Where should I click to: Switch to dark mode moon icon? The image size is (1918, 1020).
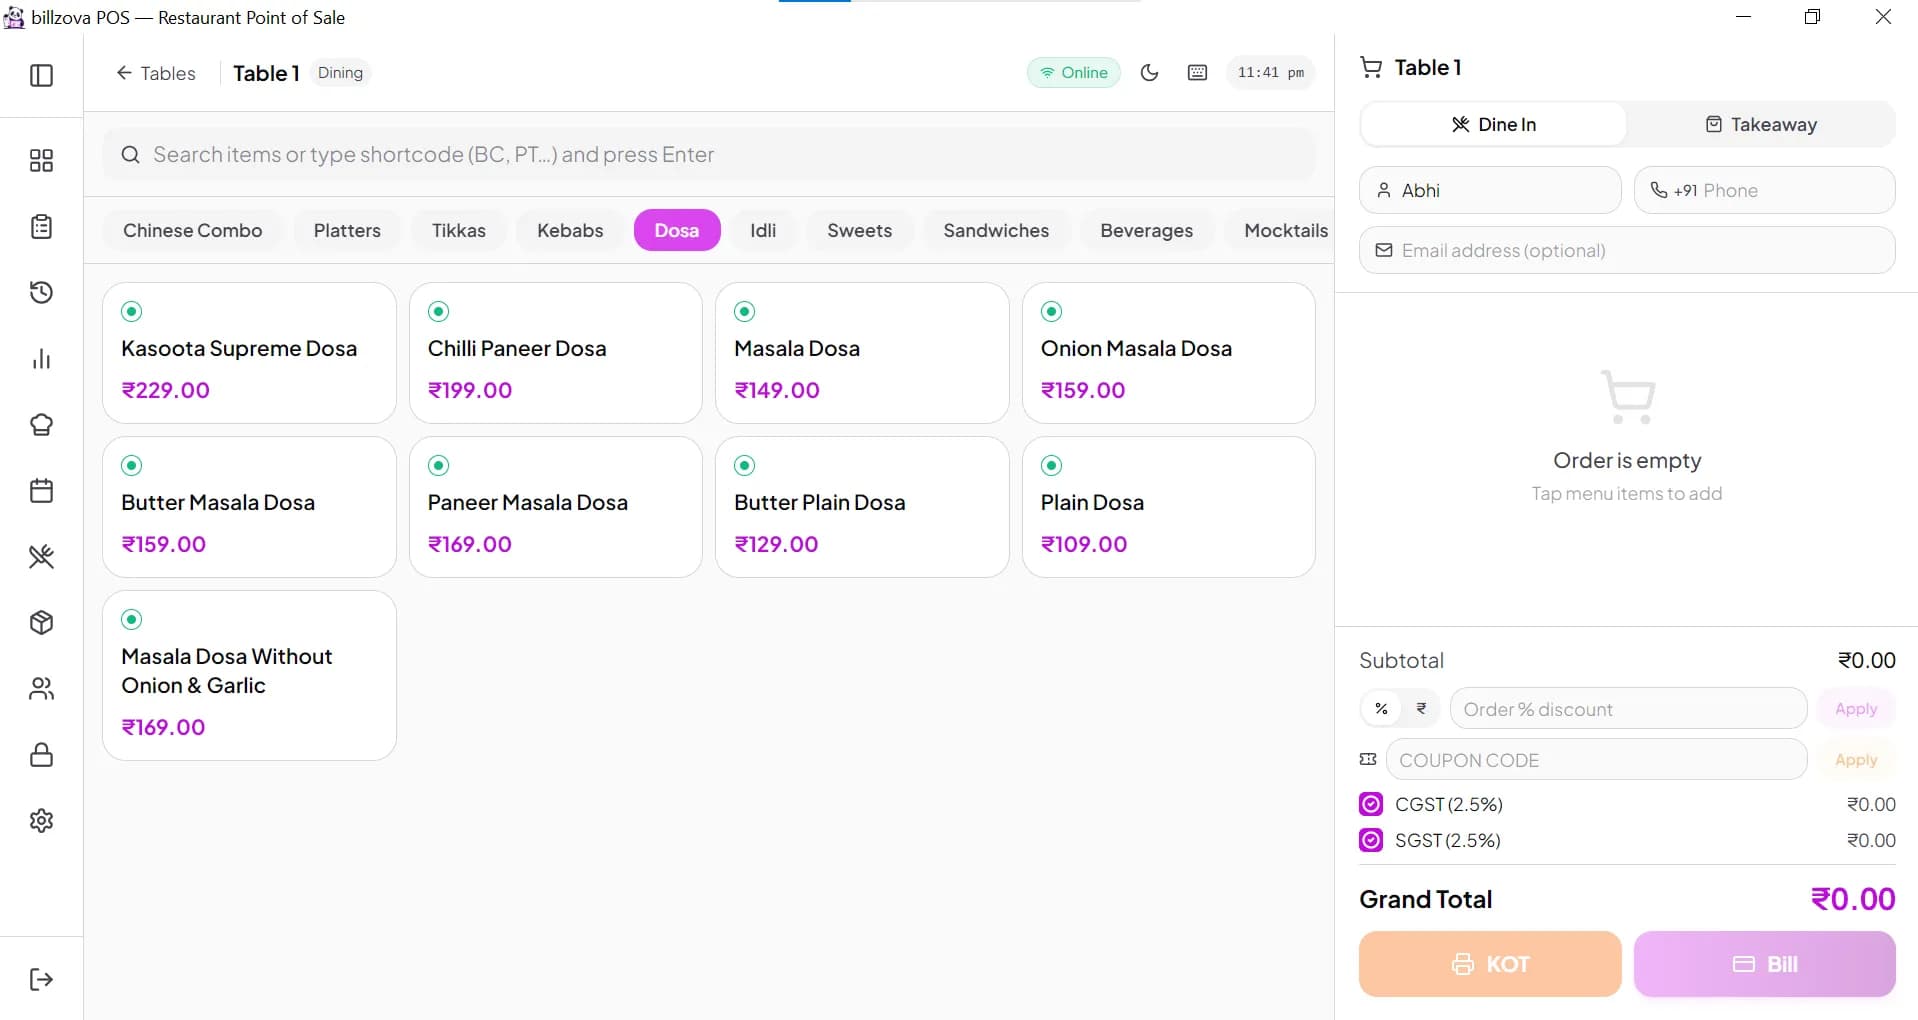click(x=1149, y=73)
